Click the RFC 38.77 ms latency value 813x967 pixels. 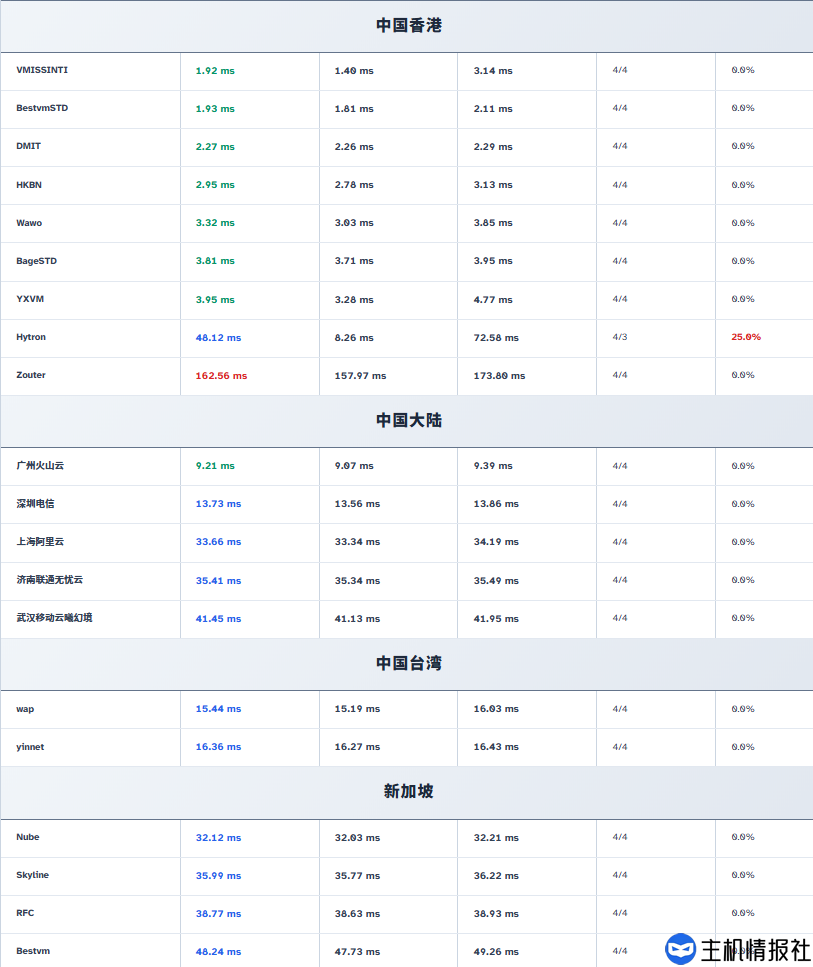[218, 914]
